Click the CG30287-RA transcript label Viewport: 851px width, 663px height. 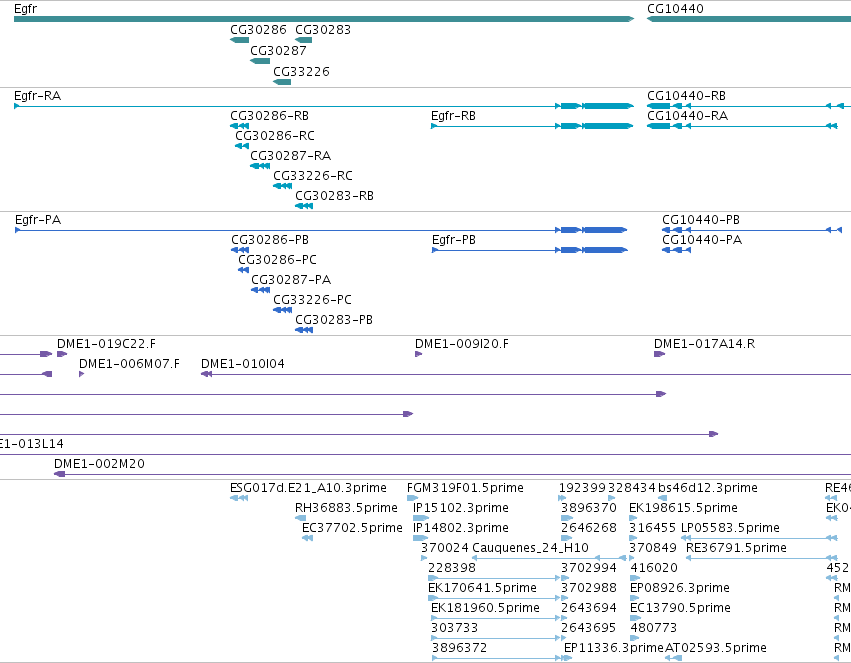[291, 156]
